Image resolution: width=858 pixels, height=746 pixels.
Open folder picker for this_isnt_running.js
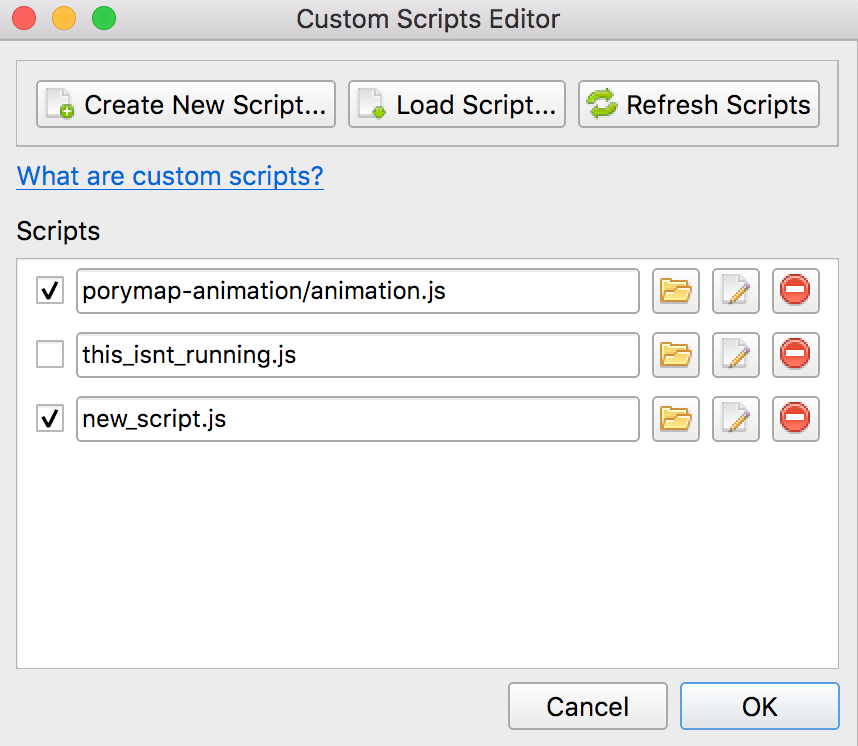pyautogui.click(x=675, y=355)
